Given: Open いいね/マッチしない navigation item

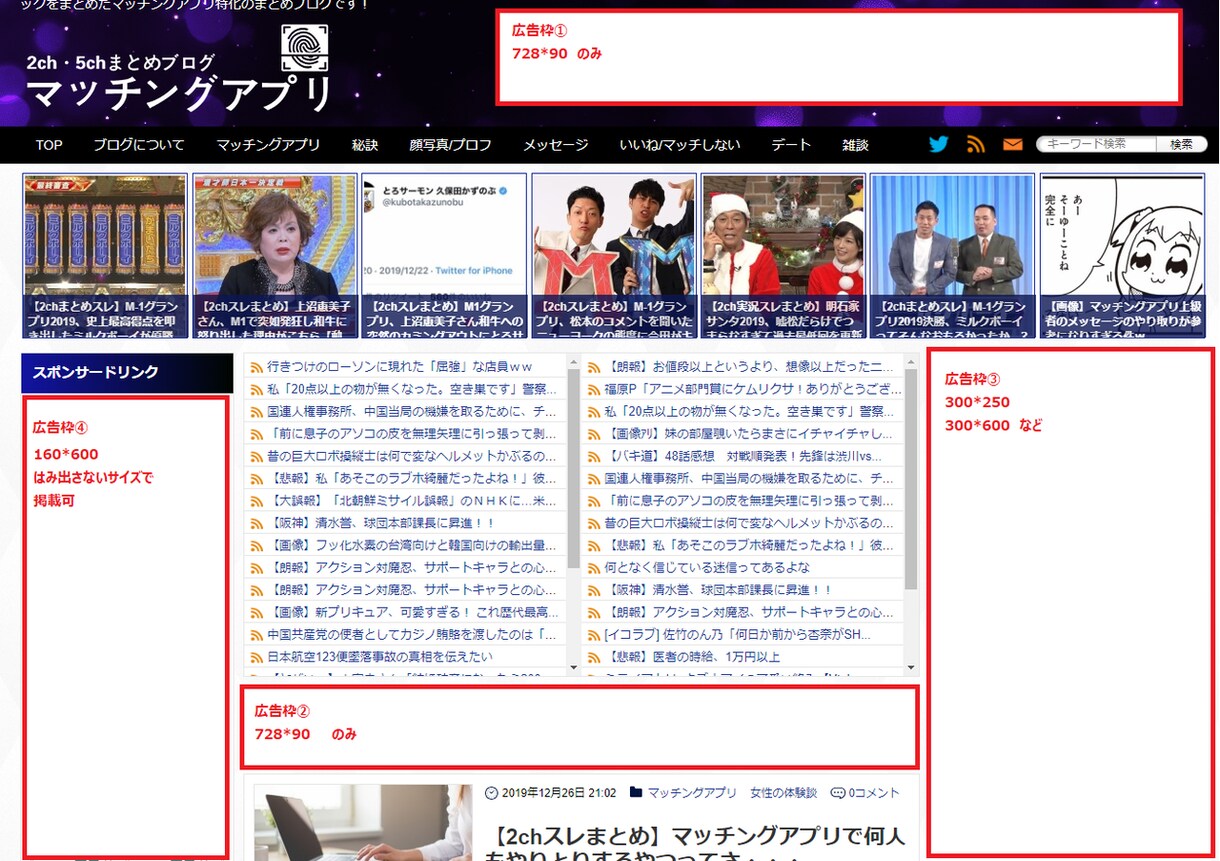Looking at the screenshot, I should 680,145.
